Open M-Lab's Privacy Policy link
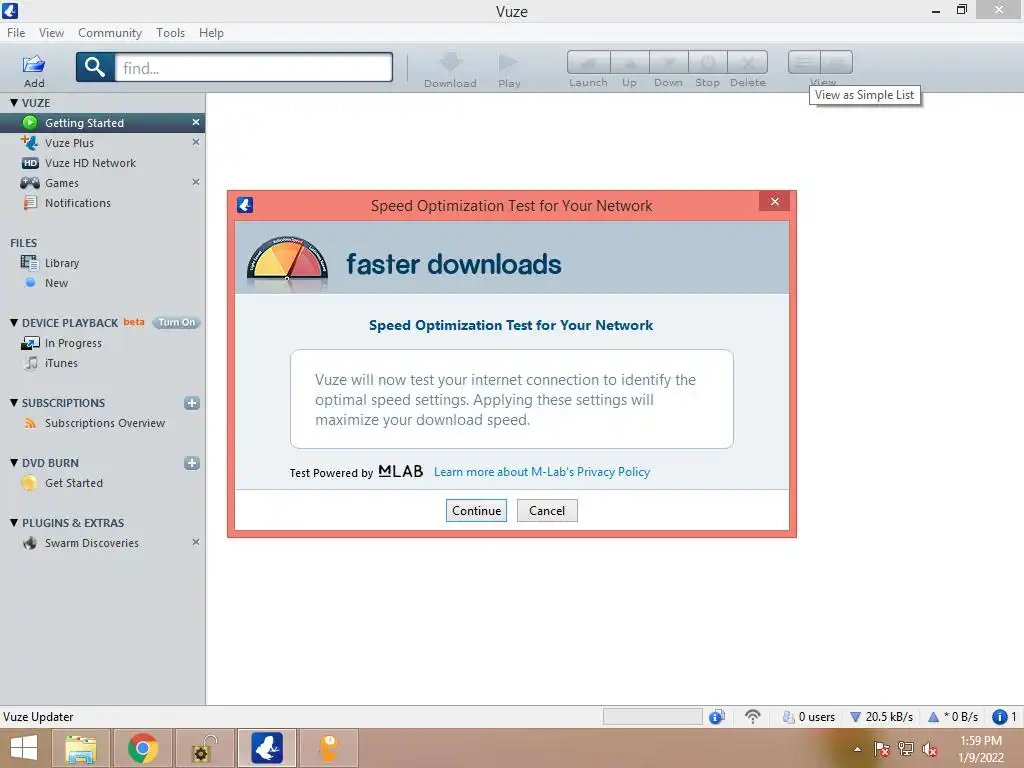1024x768 pixels. click(542, 472)
